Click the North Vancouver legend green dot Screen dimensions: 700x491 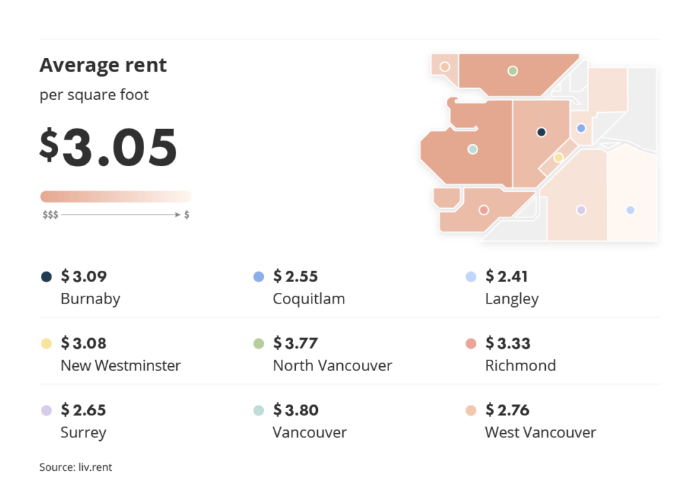[258, 343]
